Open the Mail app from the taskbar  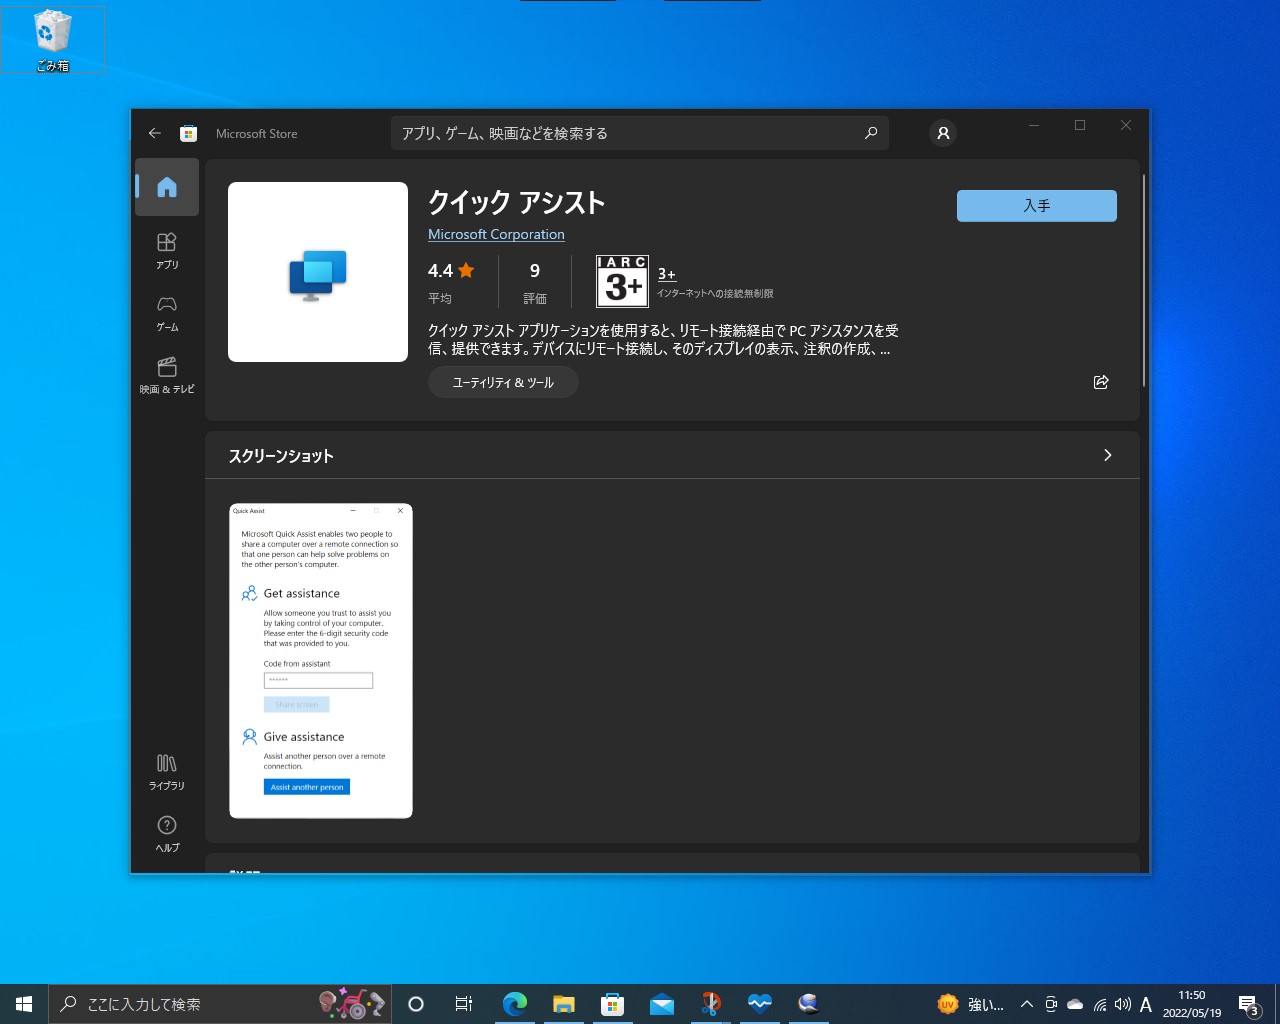point(662,1004)
